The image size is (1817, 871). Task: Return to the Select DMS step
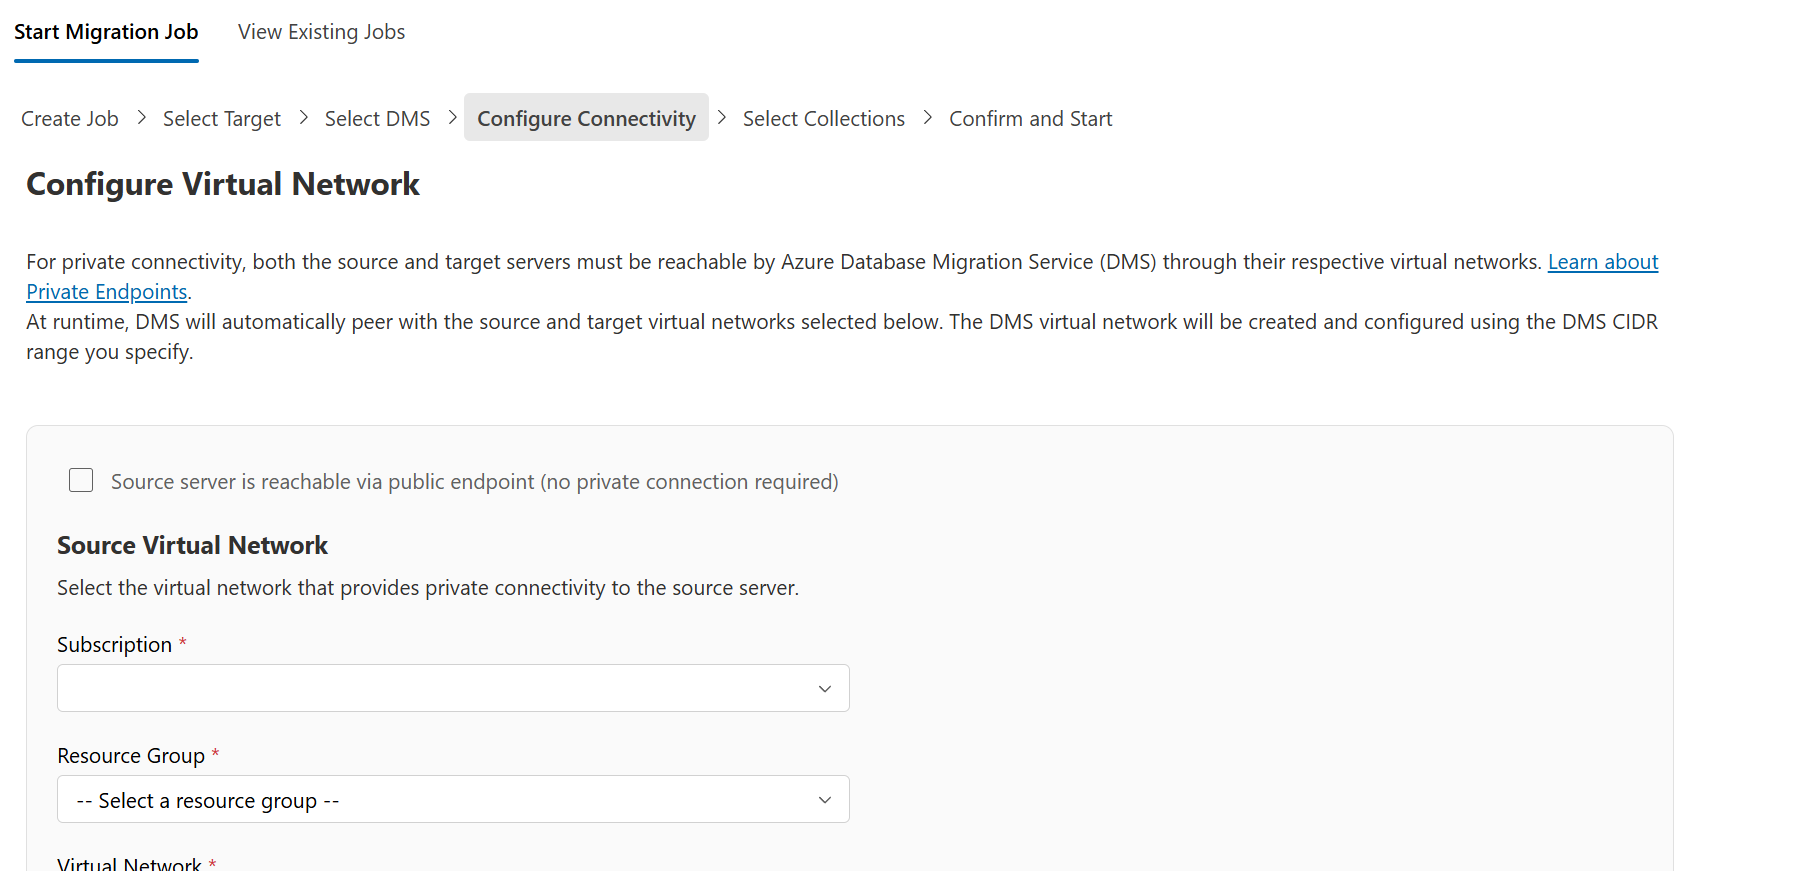tap(377, 119)
